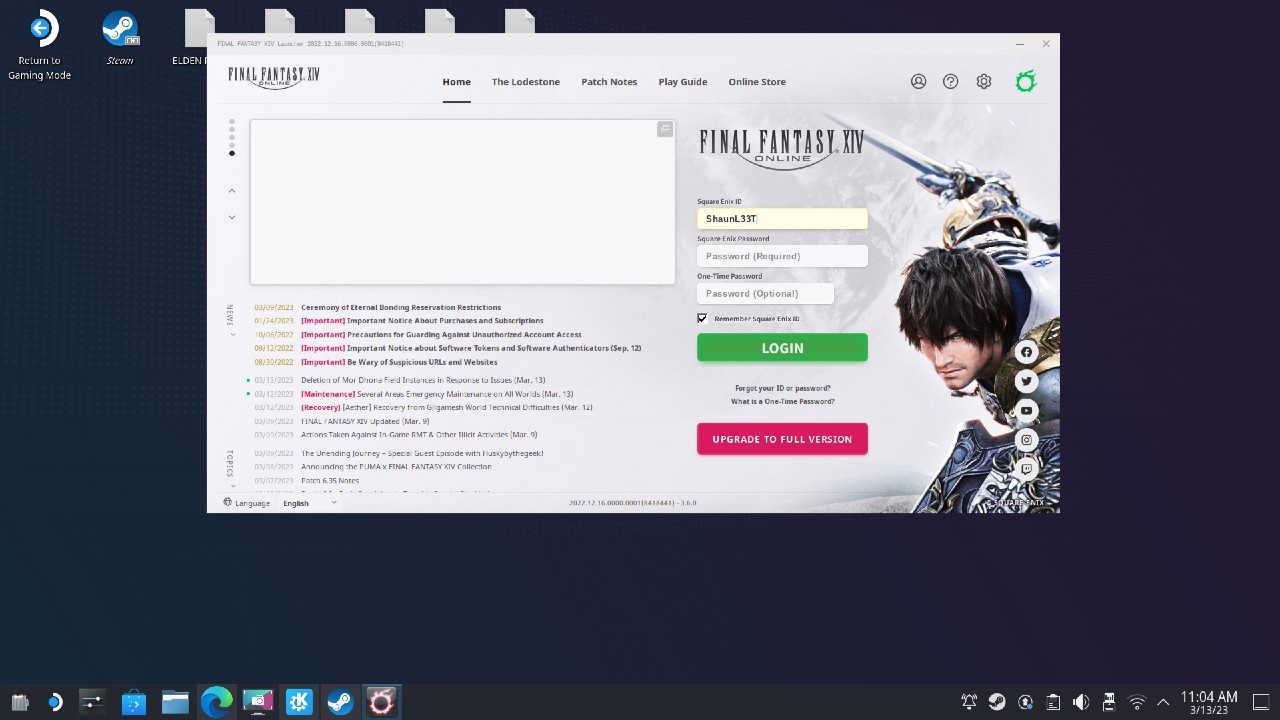Open the Instagram icon on the sidebar
The height and width of the screenshot is (720, 1280).
(1026, 439)
